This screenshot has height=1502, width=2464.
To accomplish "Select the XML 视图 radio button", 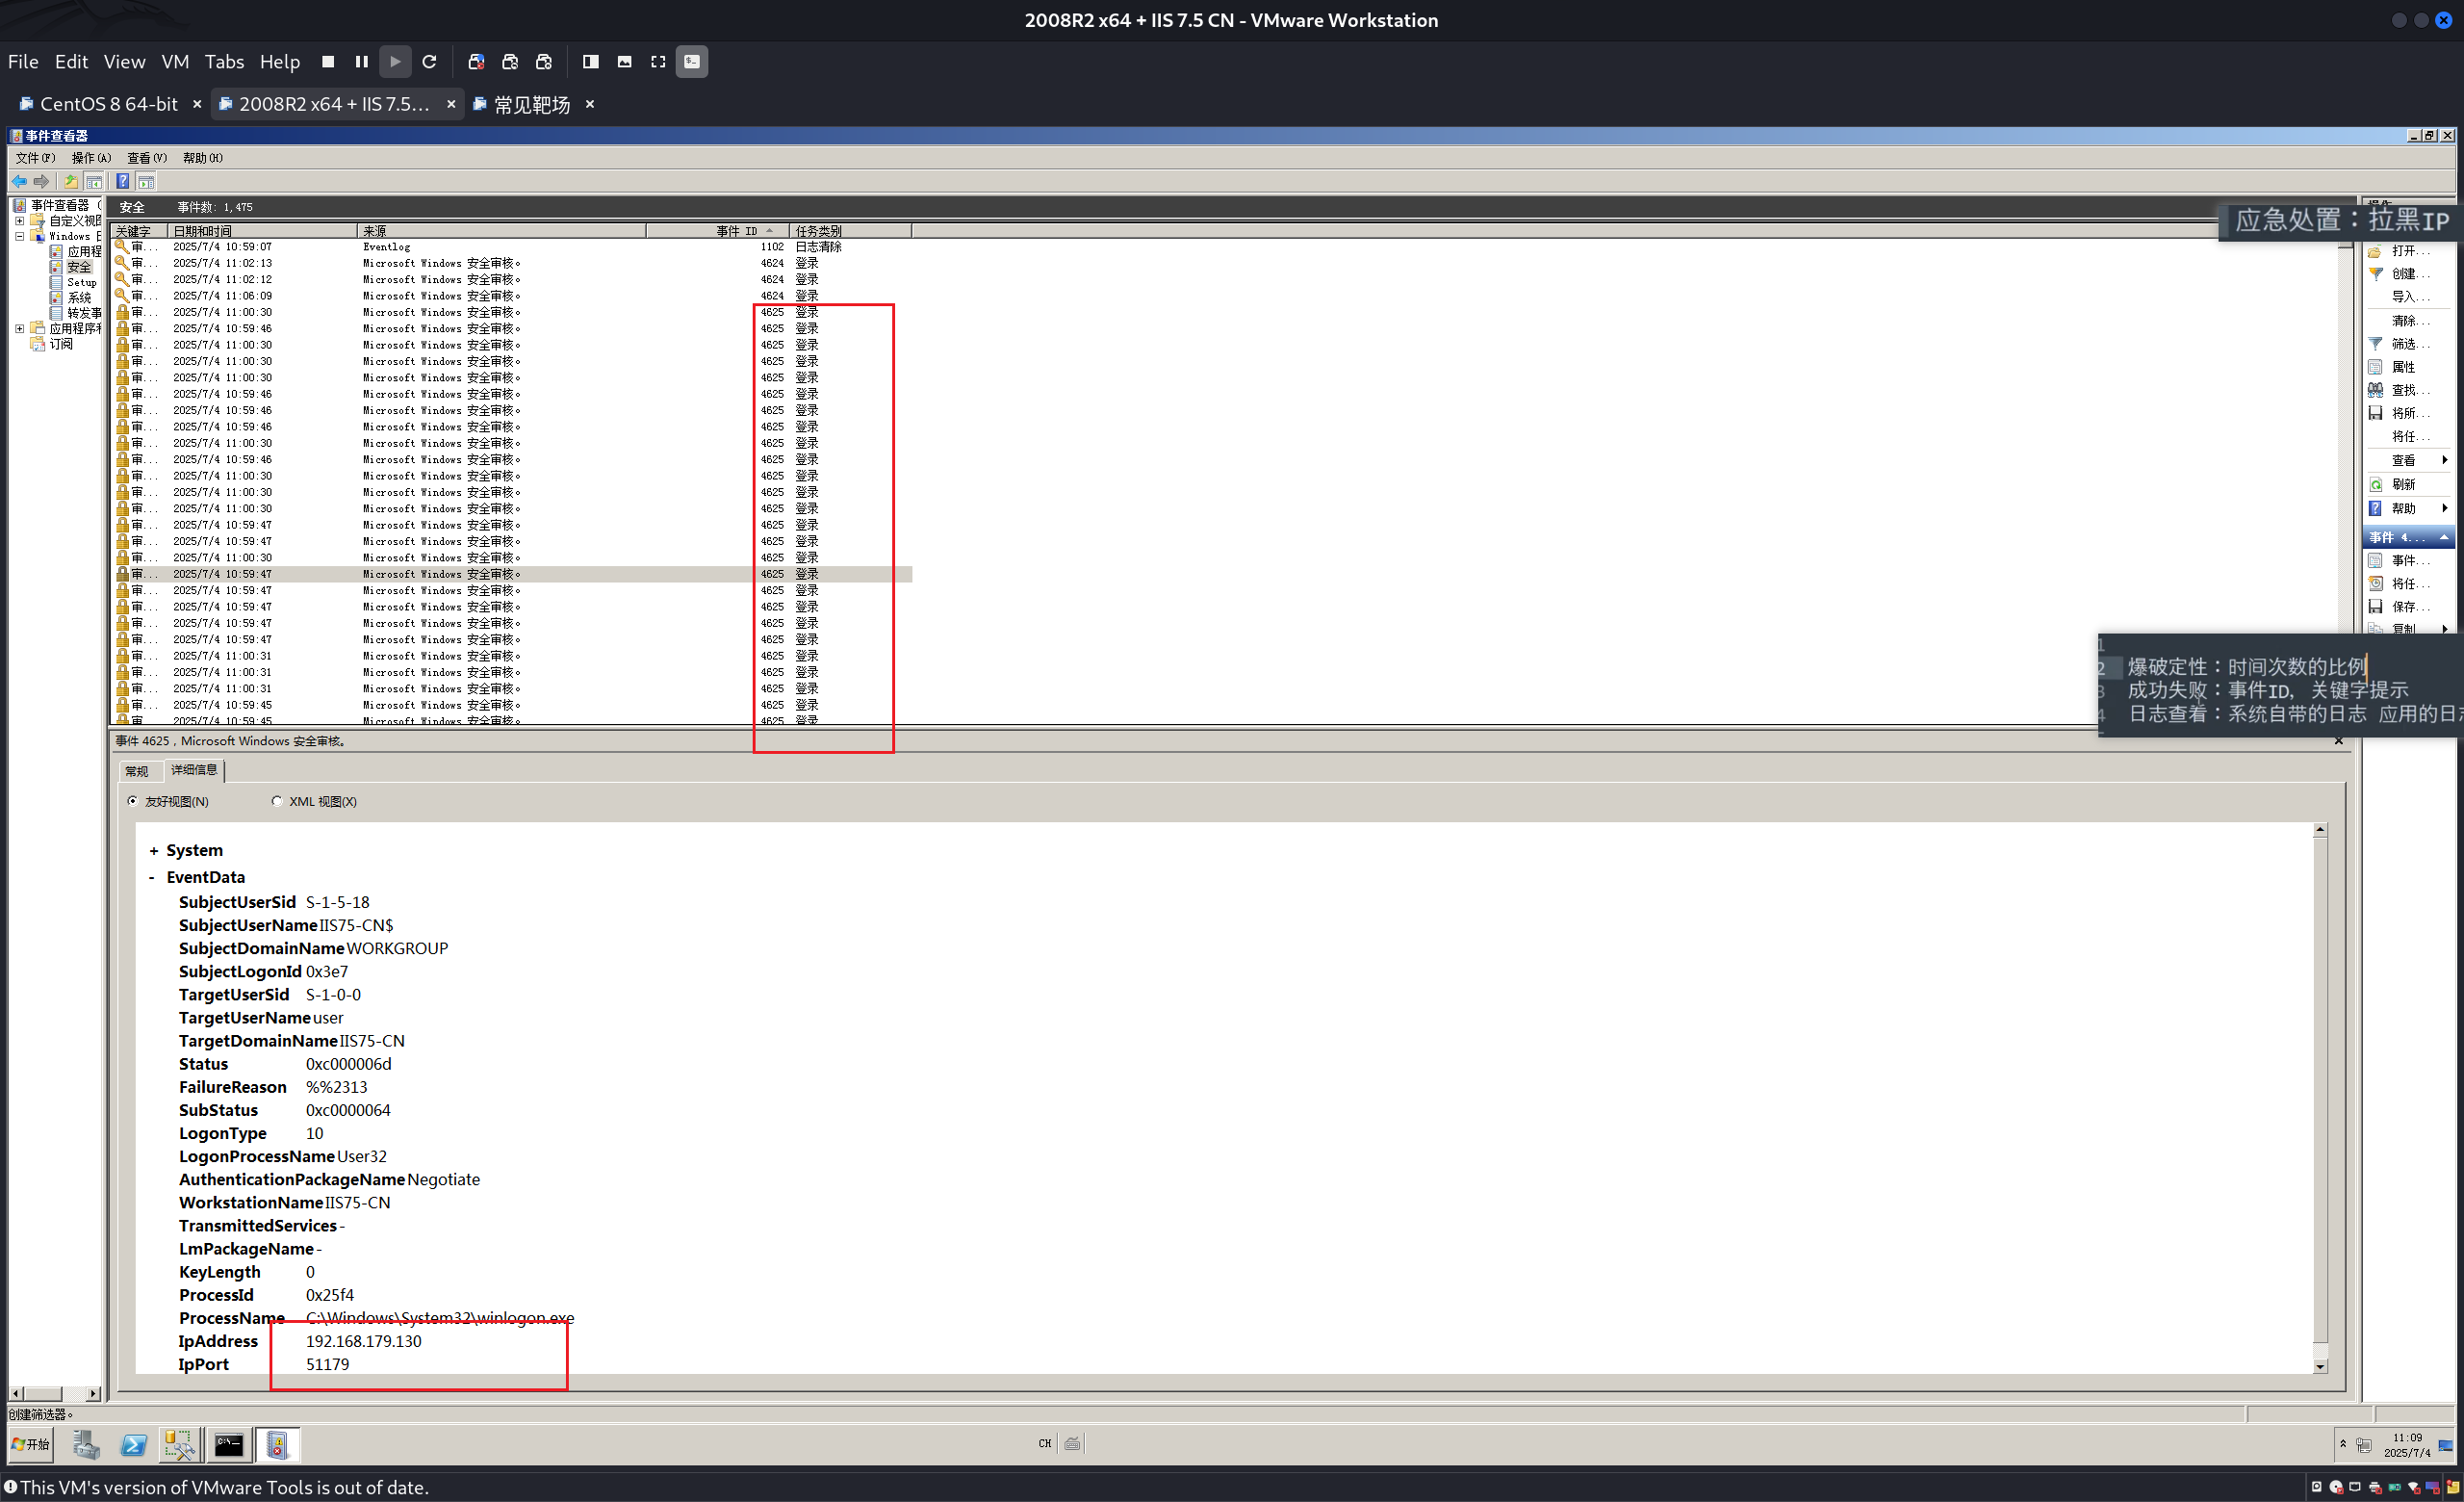I will (277, 801).
